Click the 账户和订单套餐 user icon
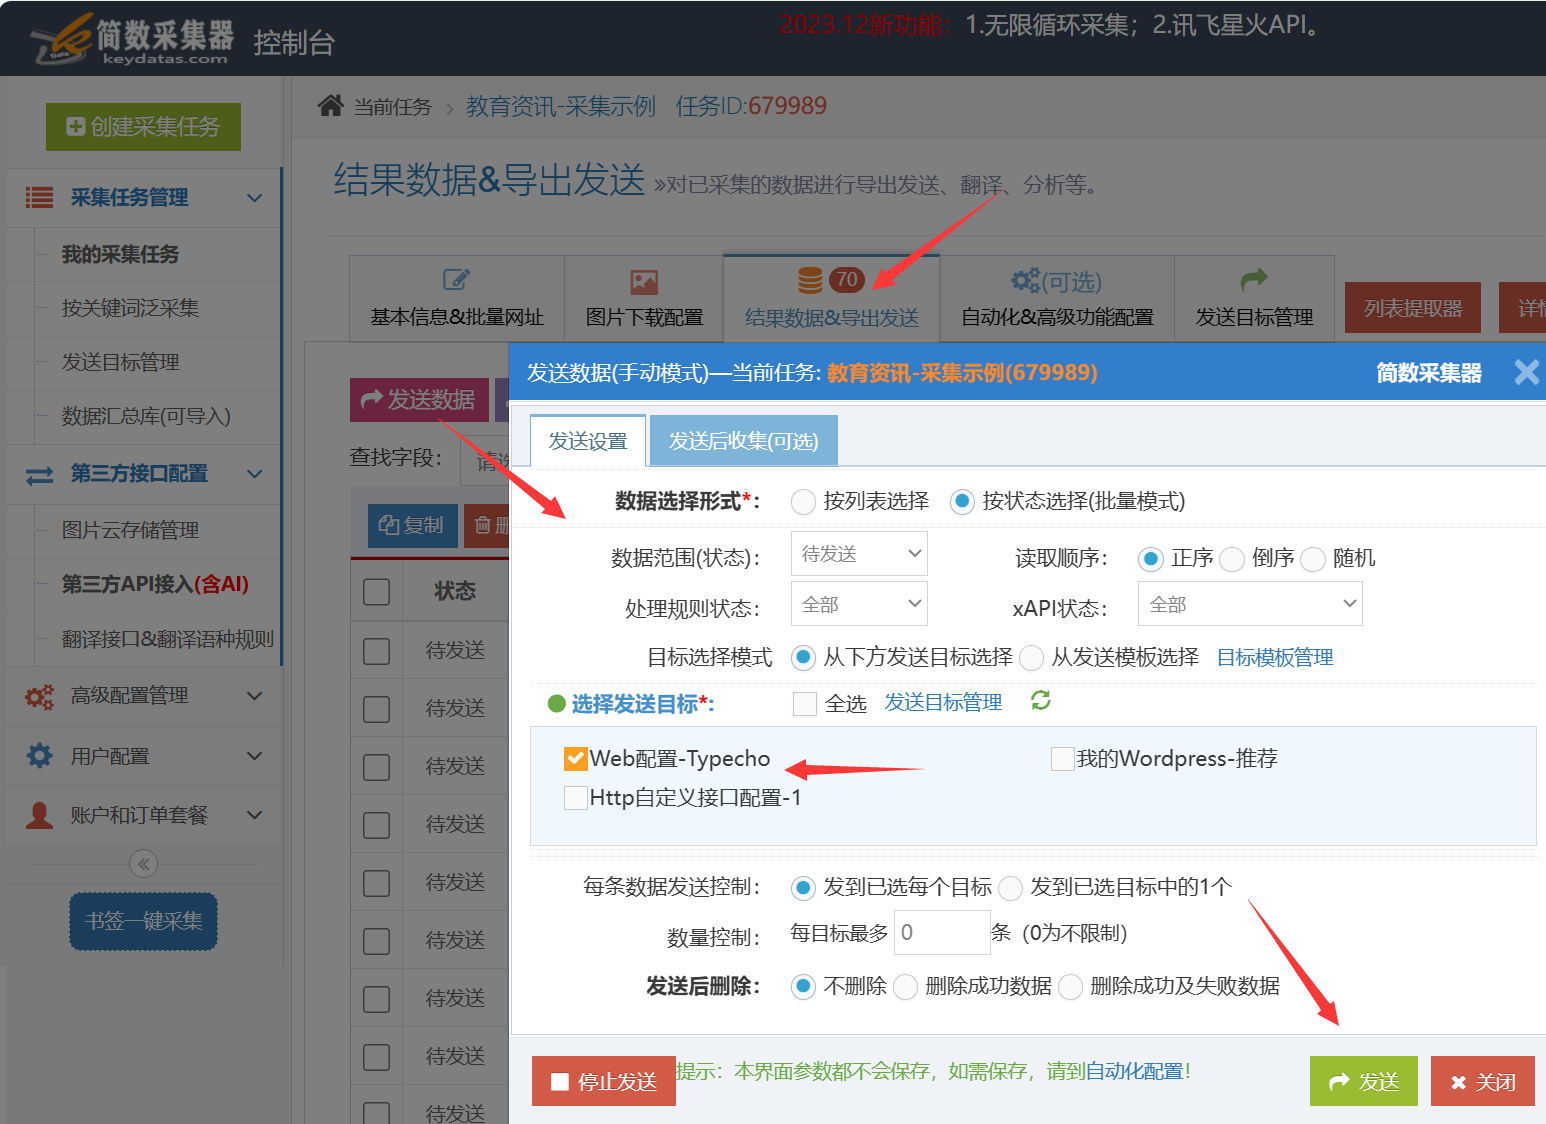Viewport: 1546px width, 1124px height. pyautogui.click(x=39, y=815)
